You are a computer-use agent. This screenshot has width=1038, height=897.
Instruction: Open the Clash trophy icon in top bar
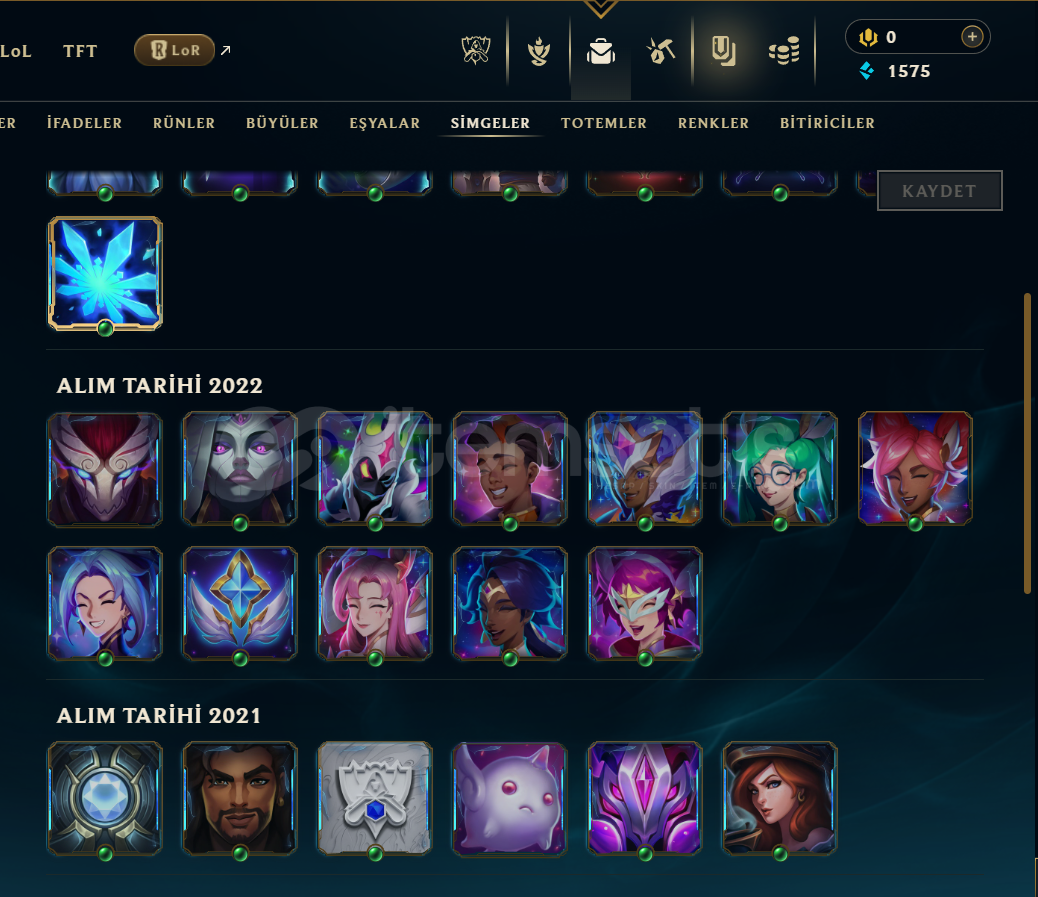coord(475,51)
